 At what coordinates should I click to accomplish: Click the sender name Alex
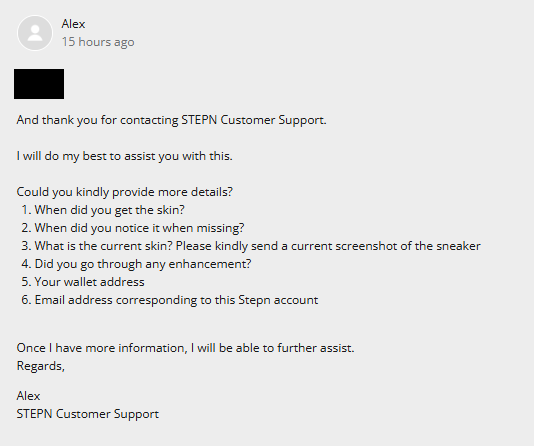pyautogui.click(x=73, y=24)
